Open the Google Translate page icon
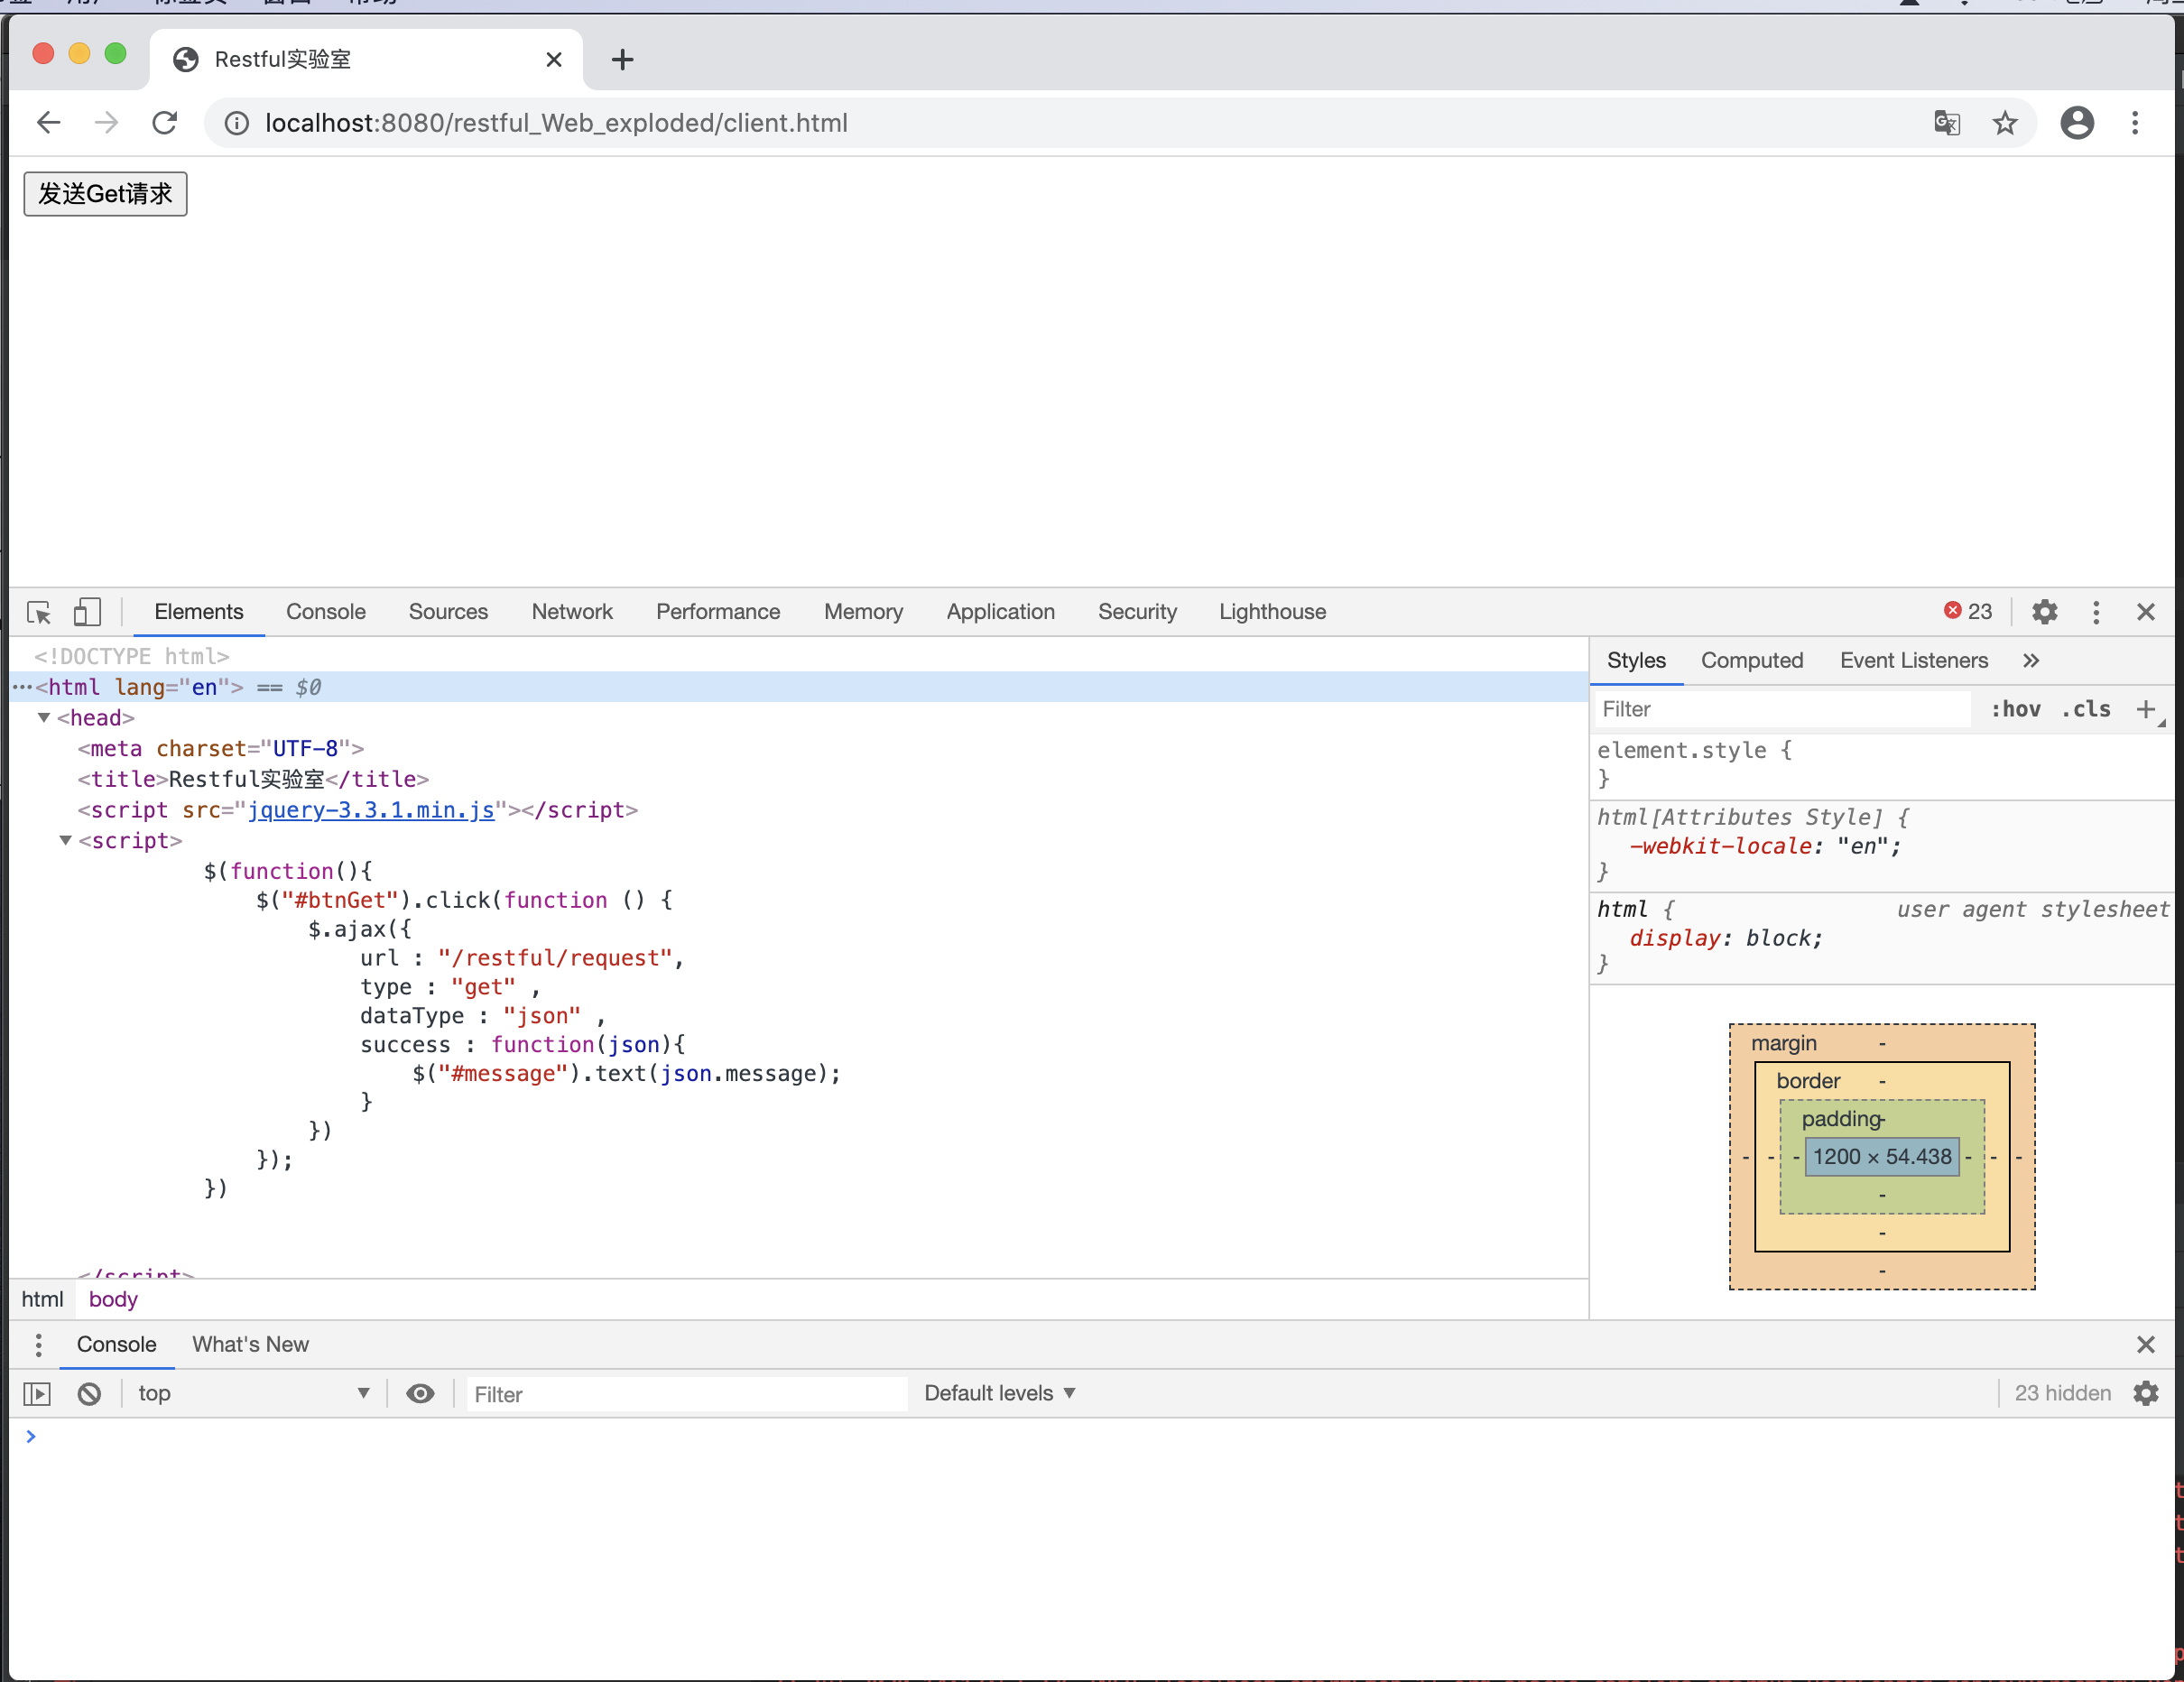 (x=1946, y=122)
